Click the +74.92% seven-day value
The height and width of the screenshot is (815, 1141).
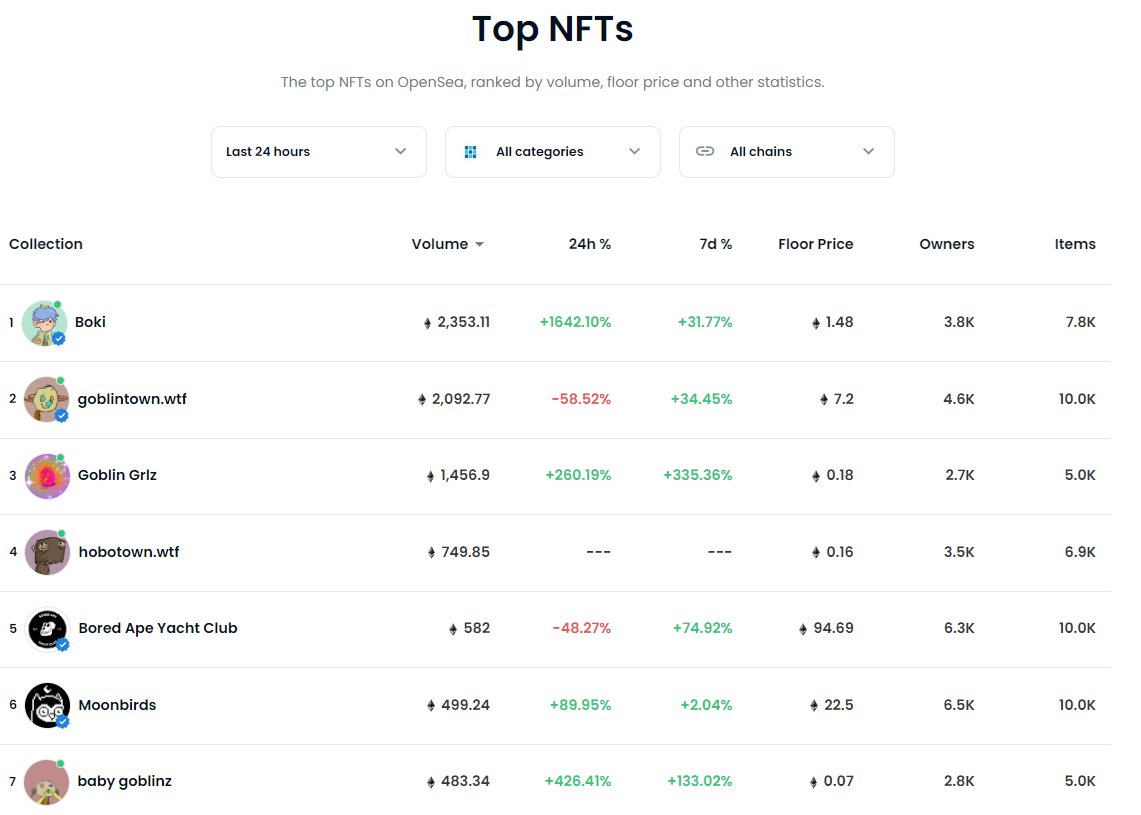(x=702, y=628)
